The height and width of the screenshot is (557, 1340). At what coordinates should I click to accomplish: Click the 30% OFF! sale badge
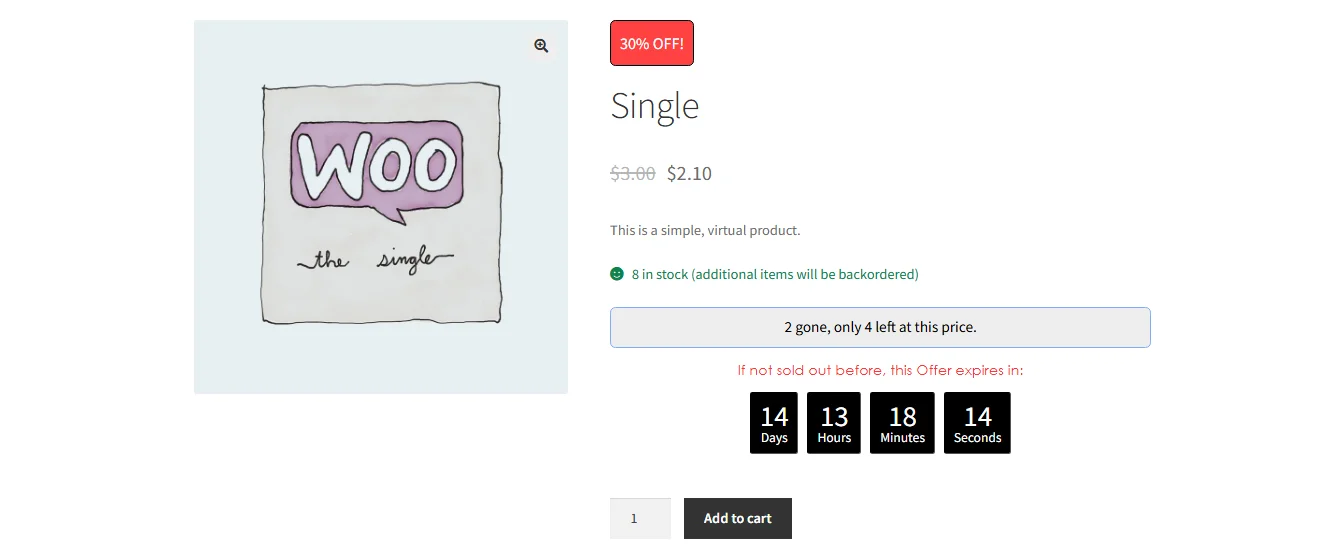click(x=652, y=43)
